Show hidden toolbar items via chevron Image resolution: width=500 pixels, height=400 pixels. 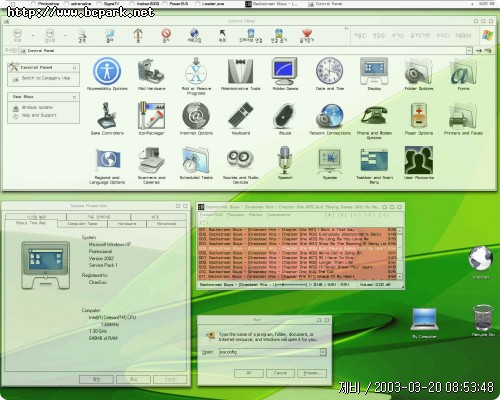pos(346,29)
